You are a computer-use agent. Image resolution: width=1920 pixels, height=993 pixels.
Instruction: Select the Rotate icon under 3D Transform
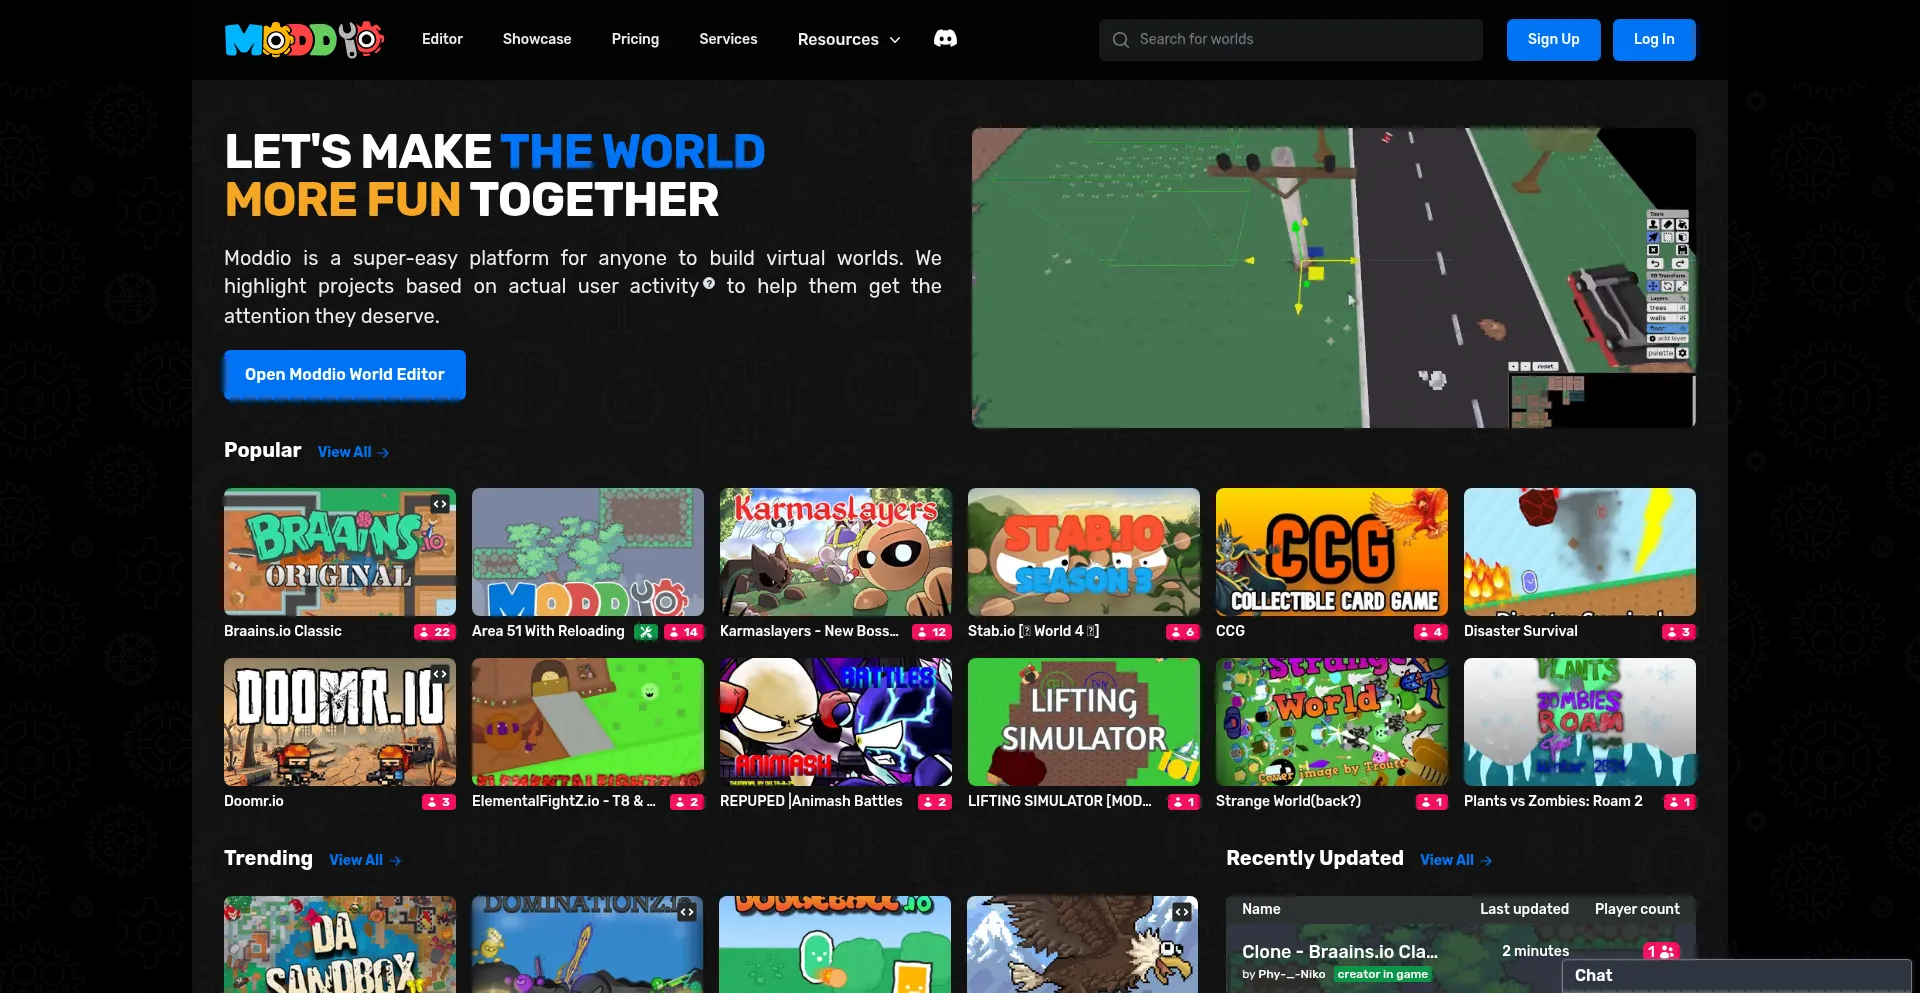point(1667,285)
